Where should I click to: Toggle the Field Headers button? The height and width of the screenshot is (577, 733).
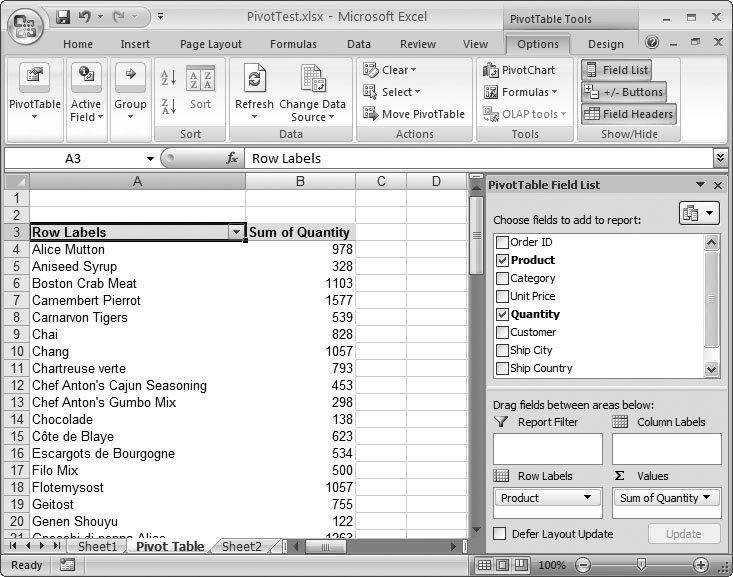(x=628, y=114)
